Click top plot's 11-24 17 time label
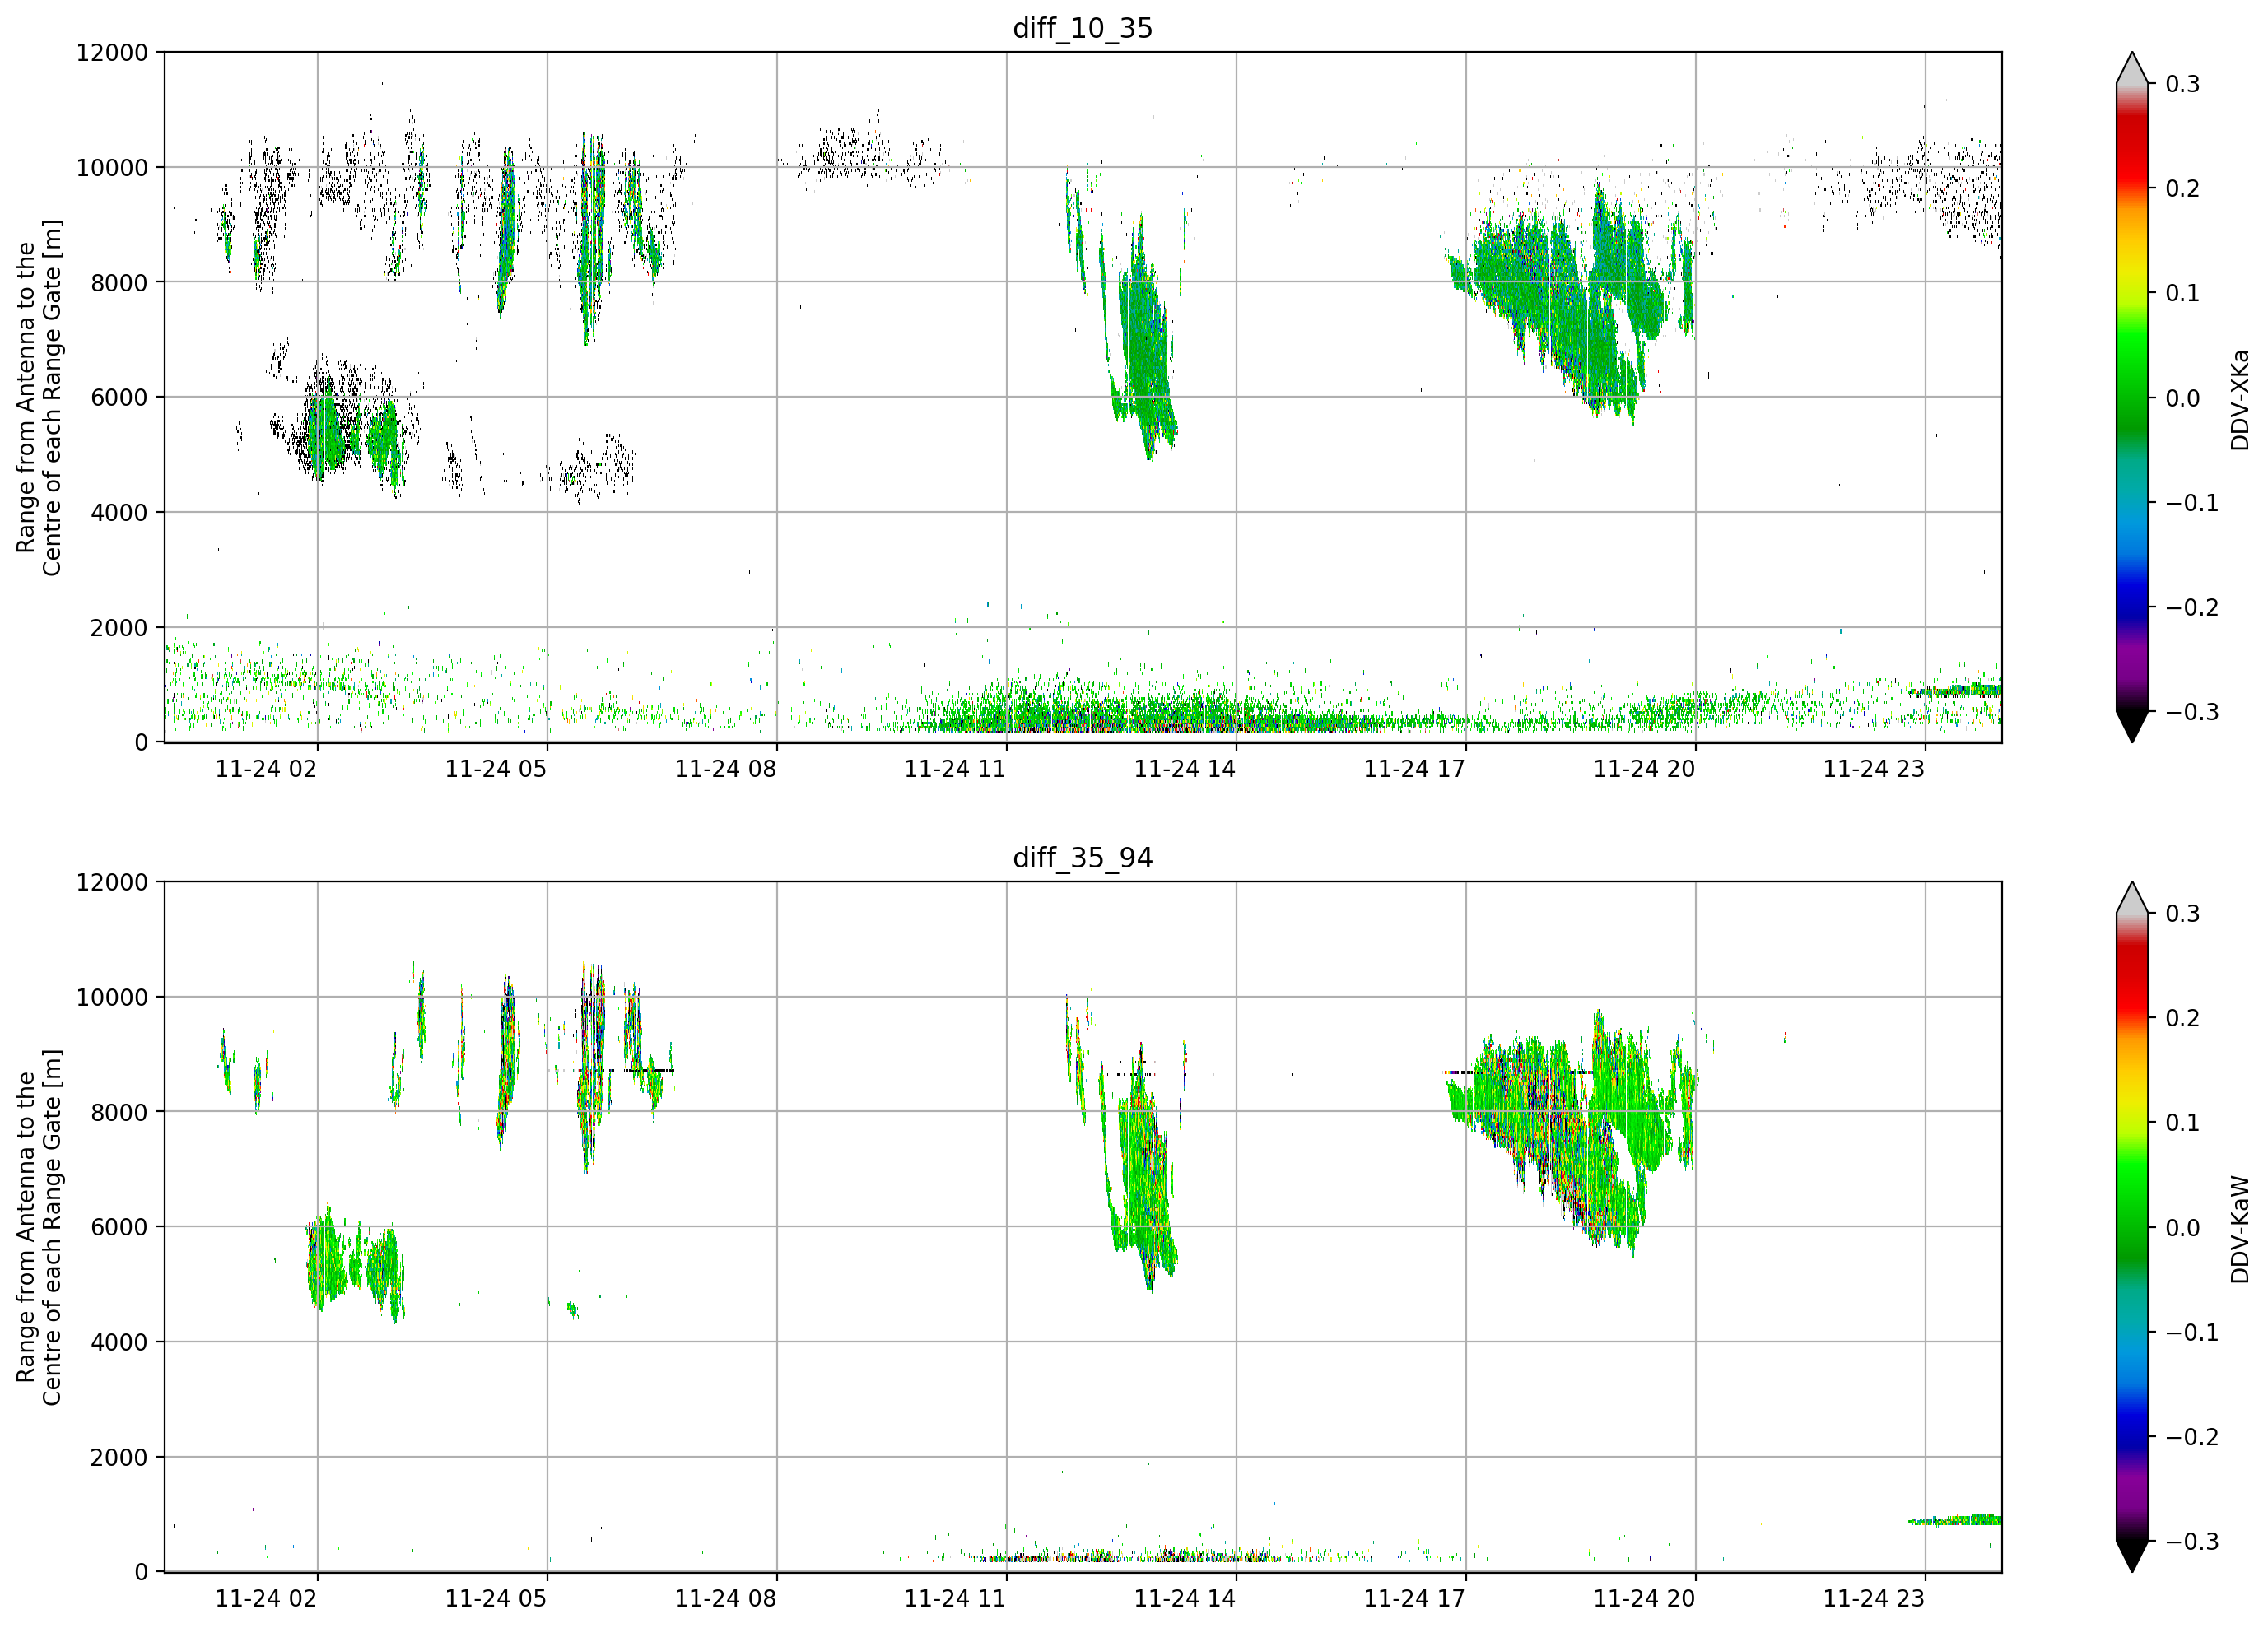The image size is (2268, 1628). pos(1415,769)
